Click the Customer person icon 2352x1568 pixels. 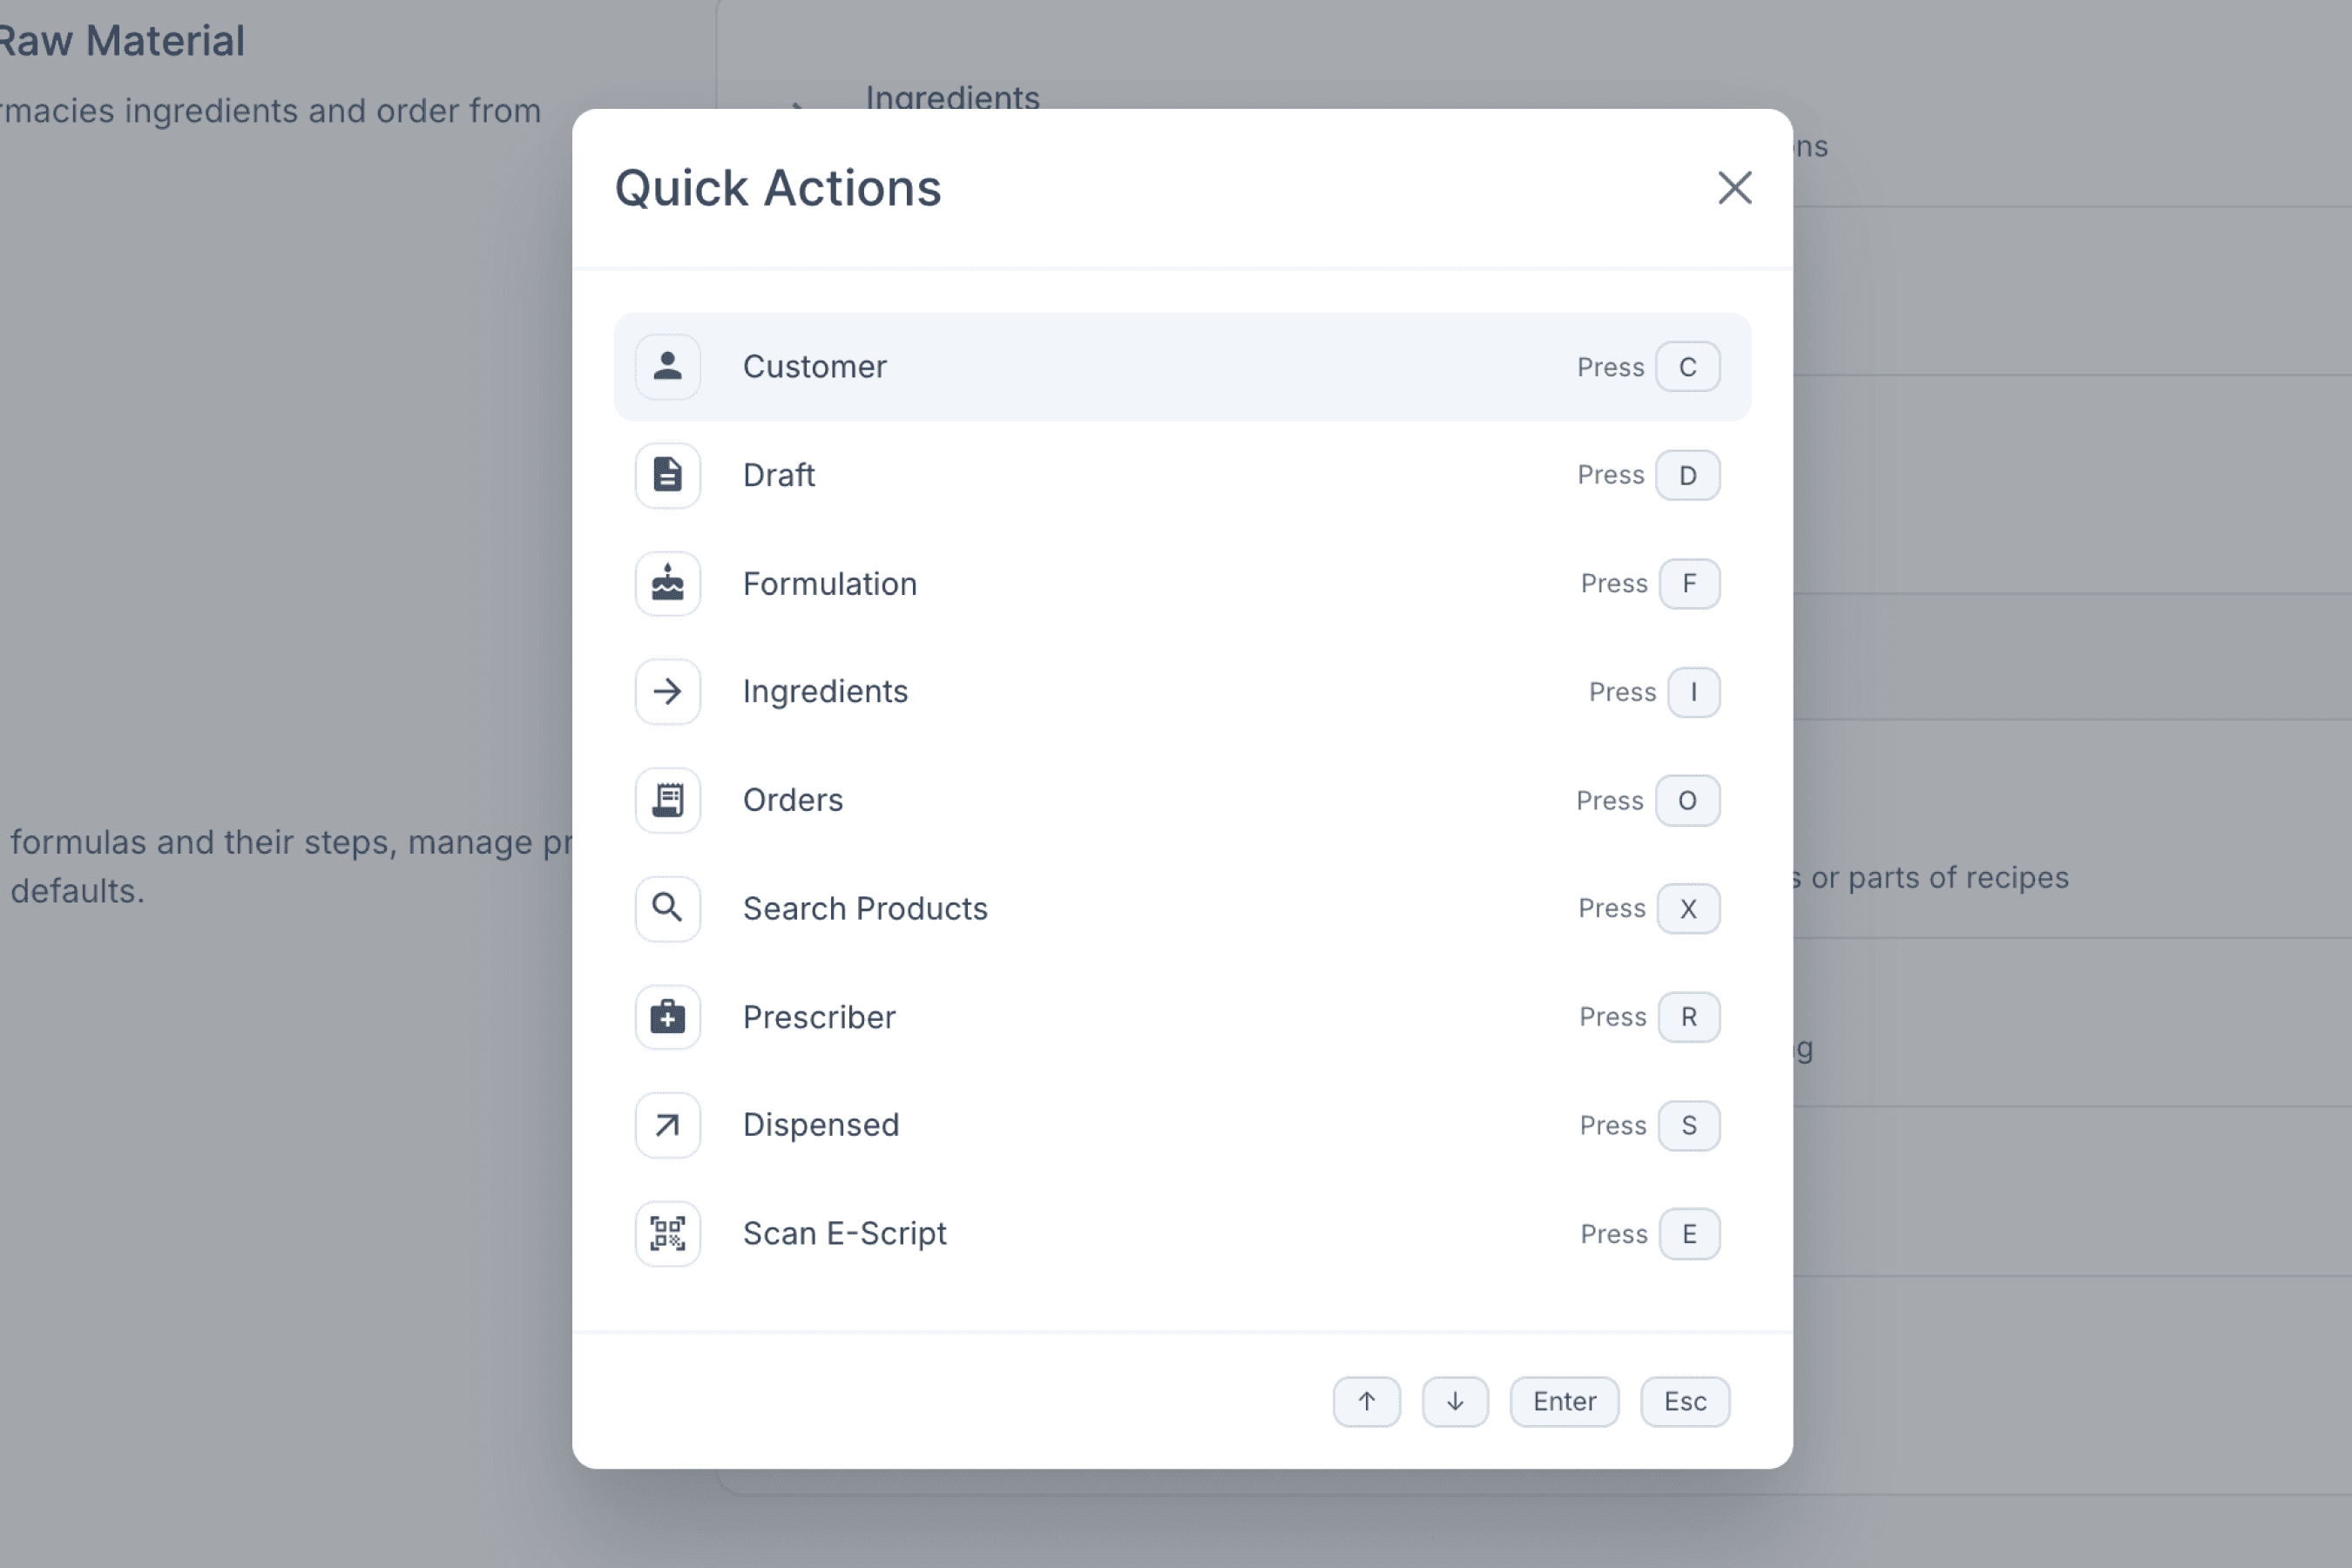pyautogui.click(x=668, y=367)
